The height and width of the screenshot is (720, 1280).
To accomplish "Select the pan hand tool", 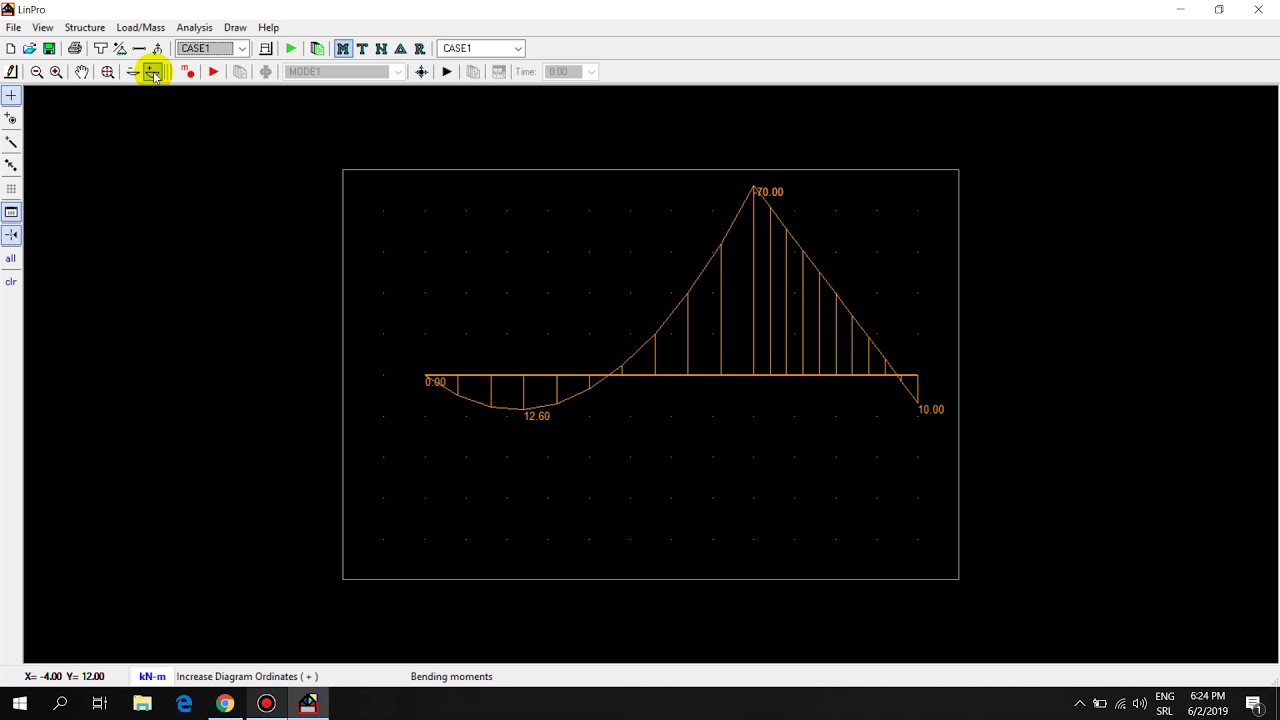I will pyautogui.click(x=82, y=72).
